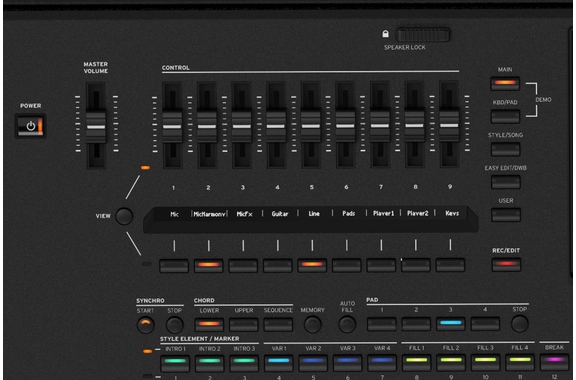The width and height of the screenshot is (576, 380).
Task: Slide the SPEAKER LOCK switch
Action: click(x=423, y=35)
